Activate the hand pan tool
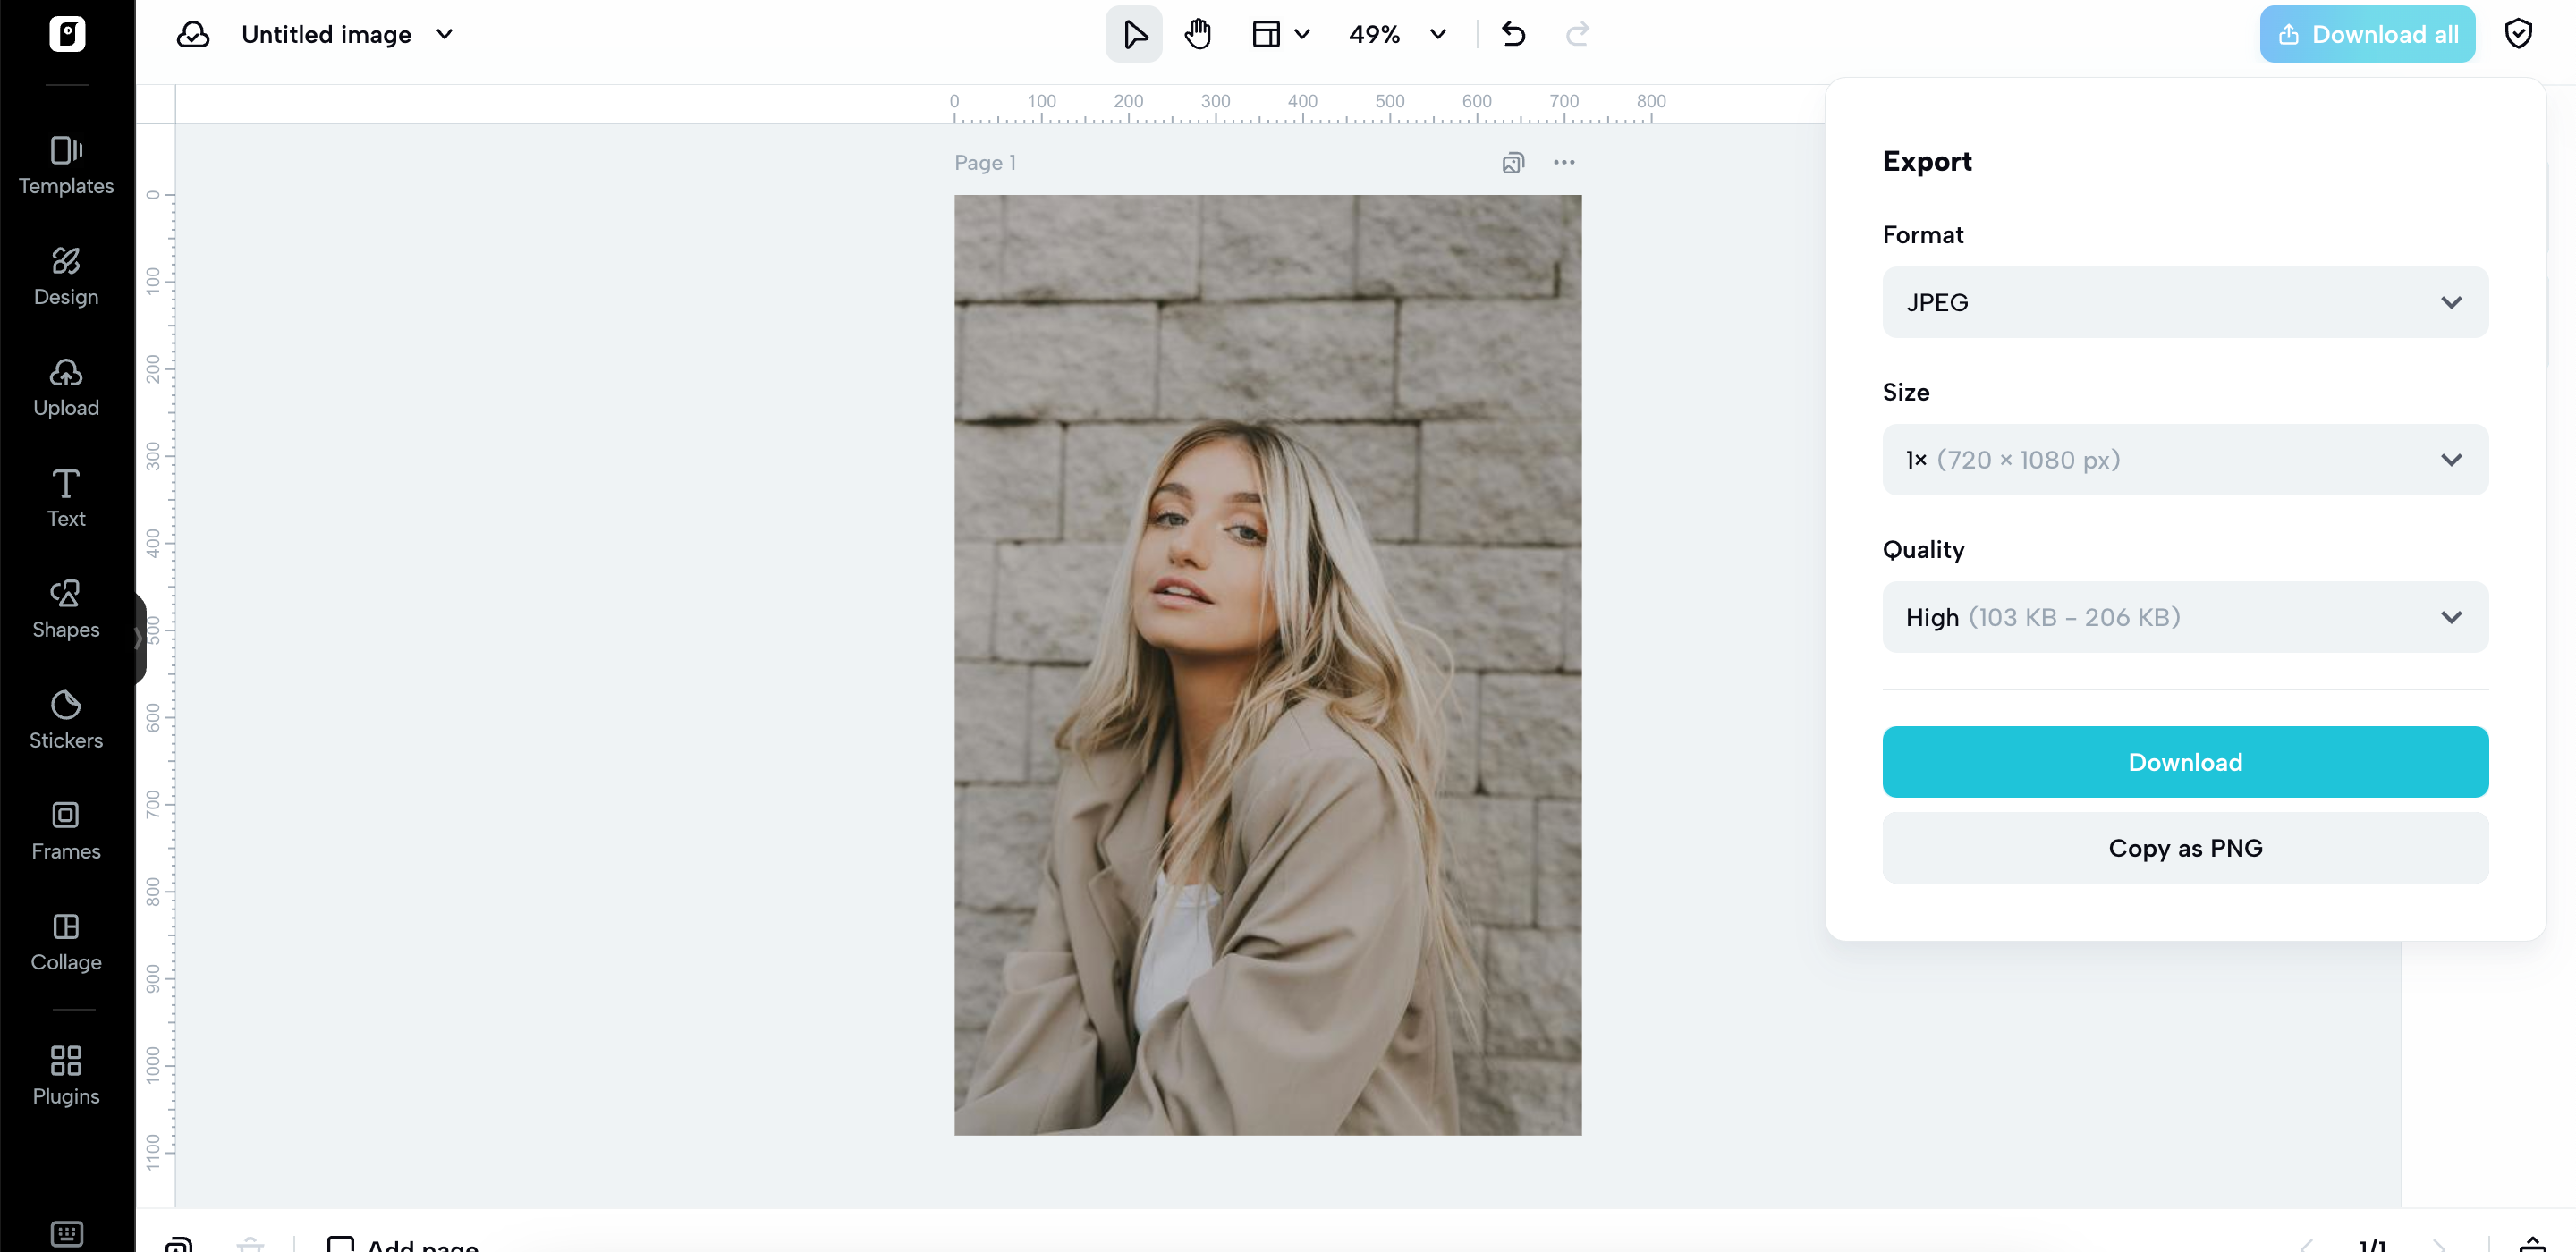The width and height of the screenshot is (2576, 1252). coord(1198,34)
